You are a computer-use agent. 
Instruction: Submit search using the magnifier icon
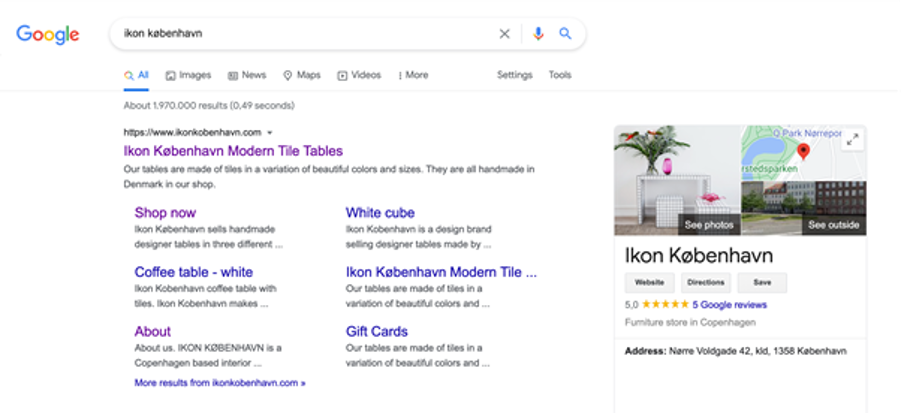tap(565, 34)
